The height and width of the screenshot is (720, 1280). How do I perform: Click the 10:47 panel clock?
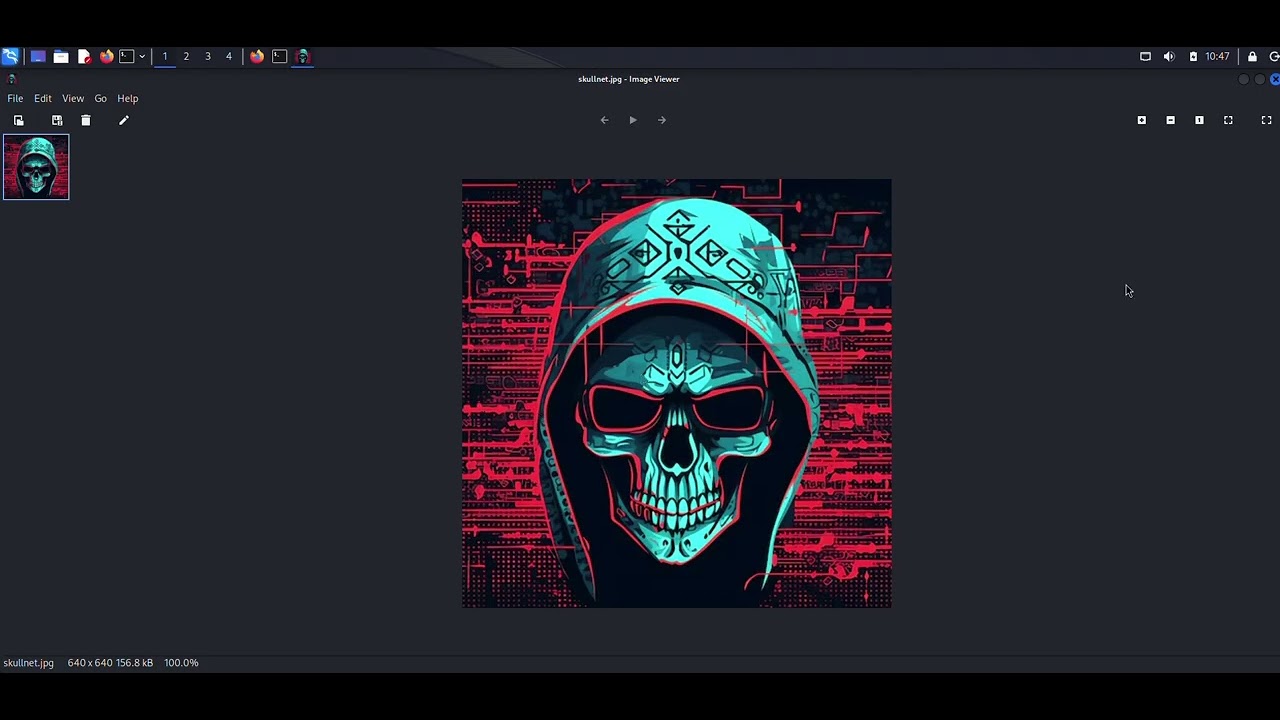[1217, 56]
